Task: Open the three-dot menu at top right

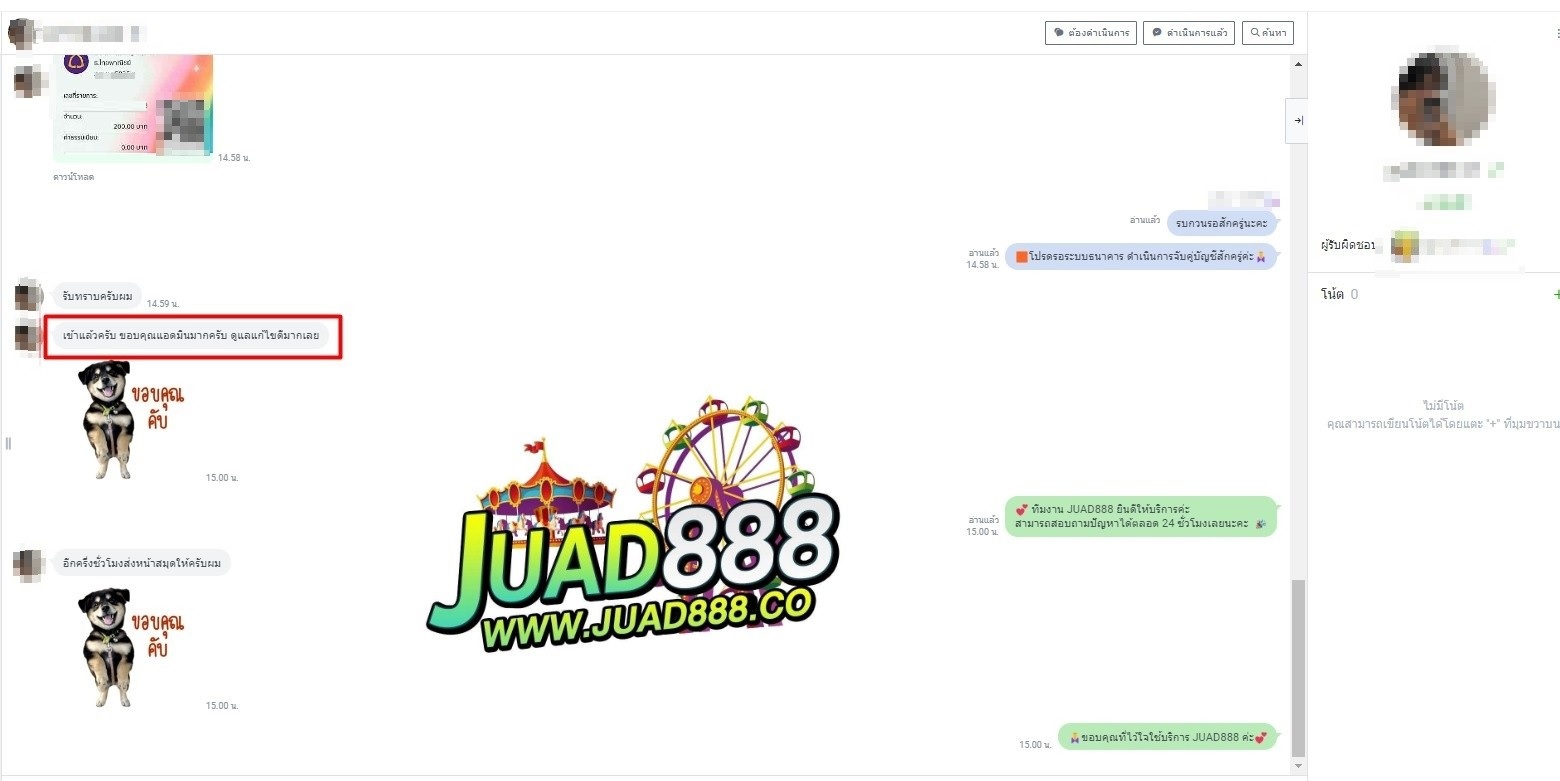Action: [x=1556, y=33]
